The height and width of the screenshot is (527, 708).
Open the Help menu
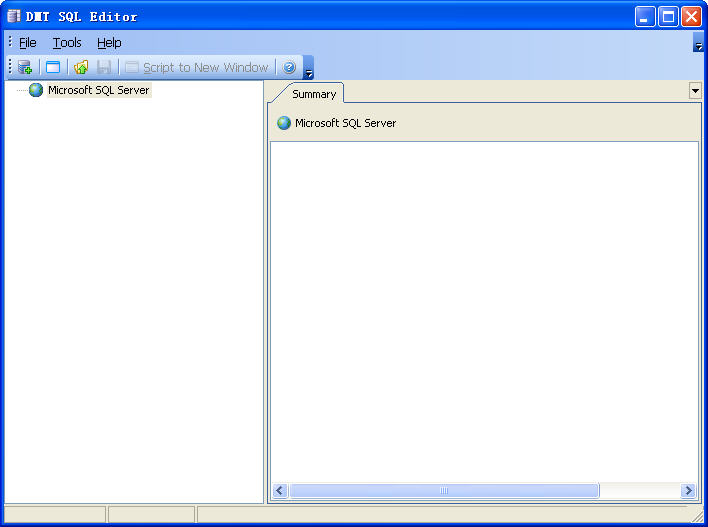coord(109,43)
